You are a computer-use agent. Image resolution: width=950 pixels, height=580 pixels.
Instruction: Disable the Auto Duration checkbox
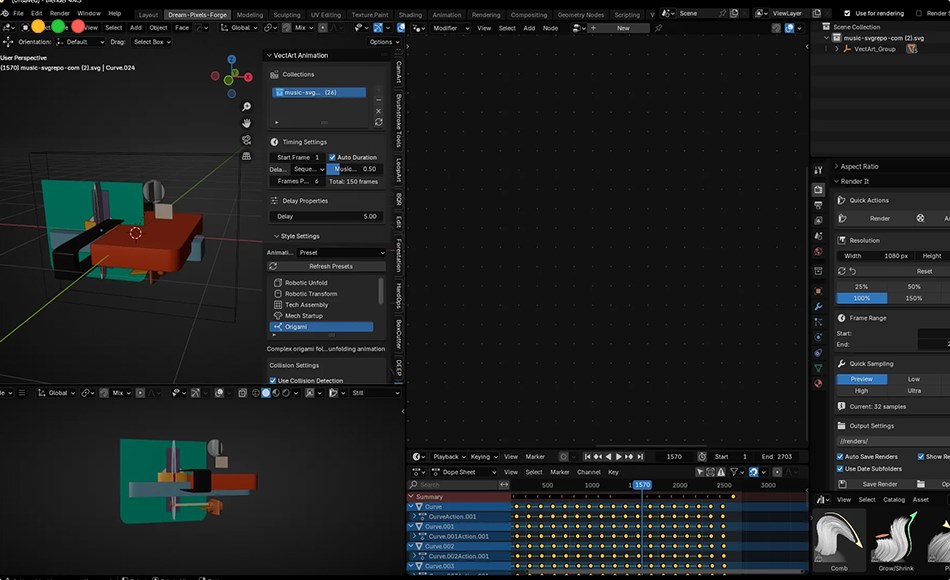[x=331, y=157]
